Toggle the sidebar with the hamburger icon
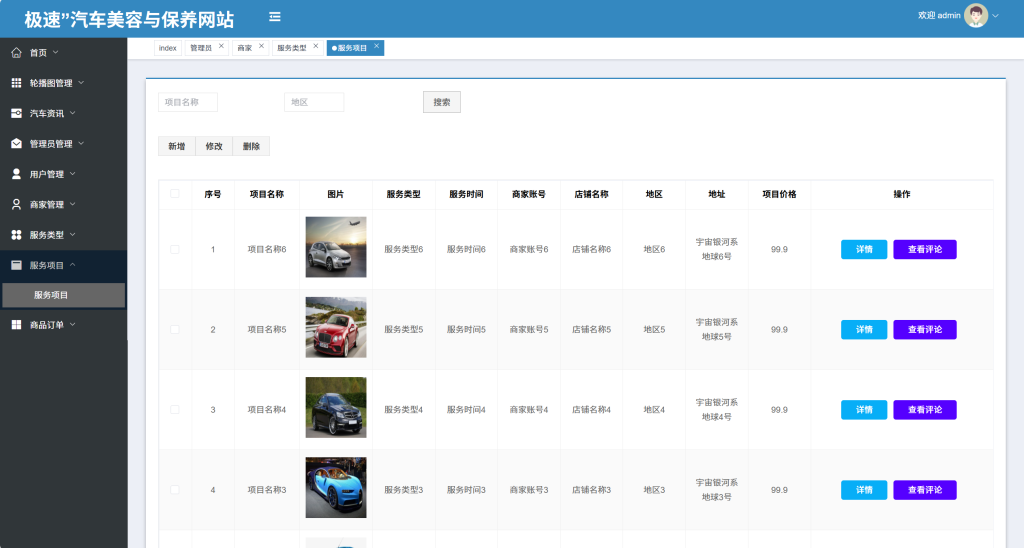This screenshot has height=548, width=1024. [x=275, y=17]
